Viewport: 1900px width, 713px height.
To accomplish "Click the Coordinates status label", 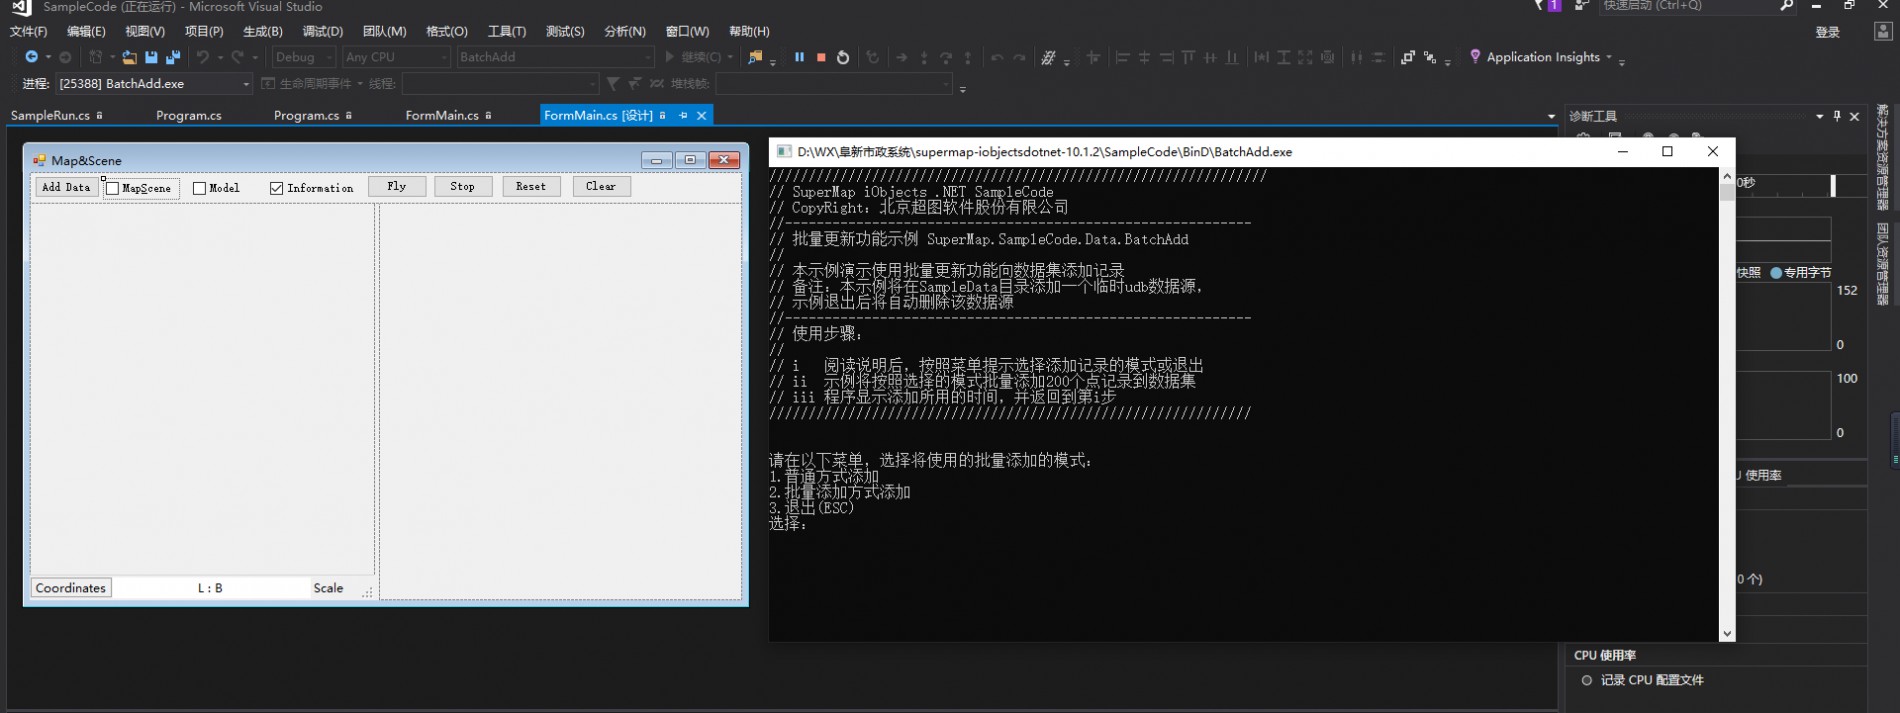I will [71, 588].
